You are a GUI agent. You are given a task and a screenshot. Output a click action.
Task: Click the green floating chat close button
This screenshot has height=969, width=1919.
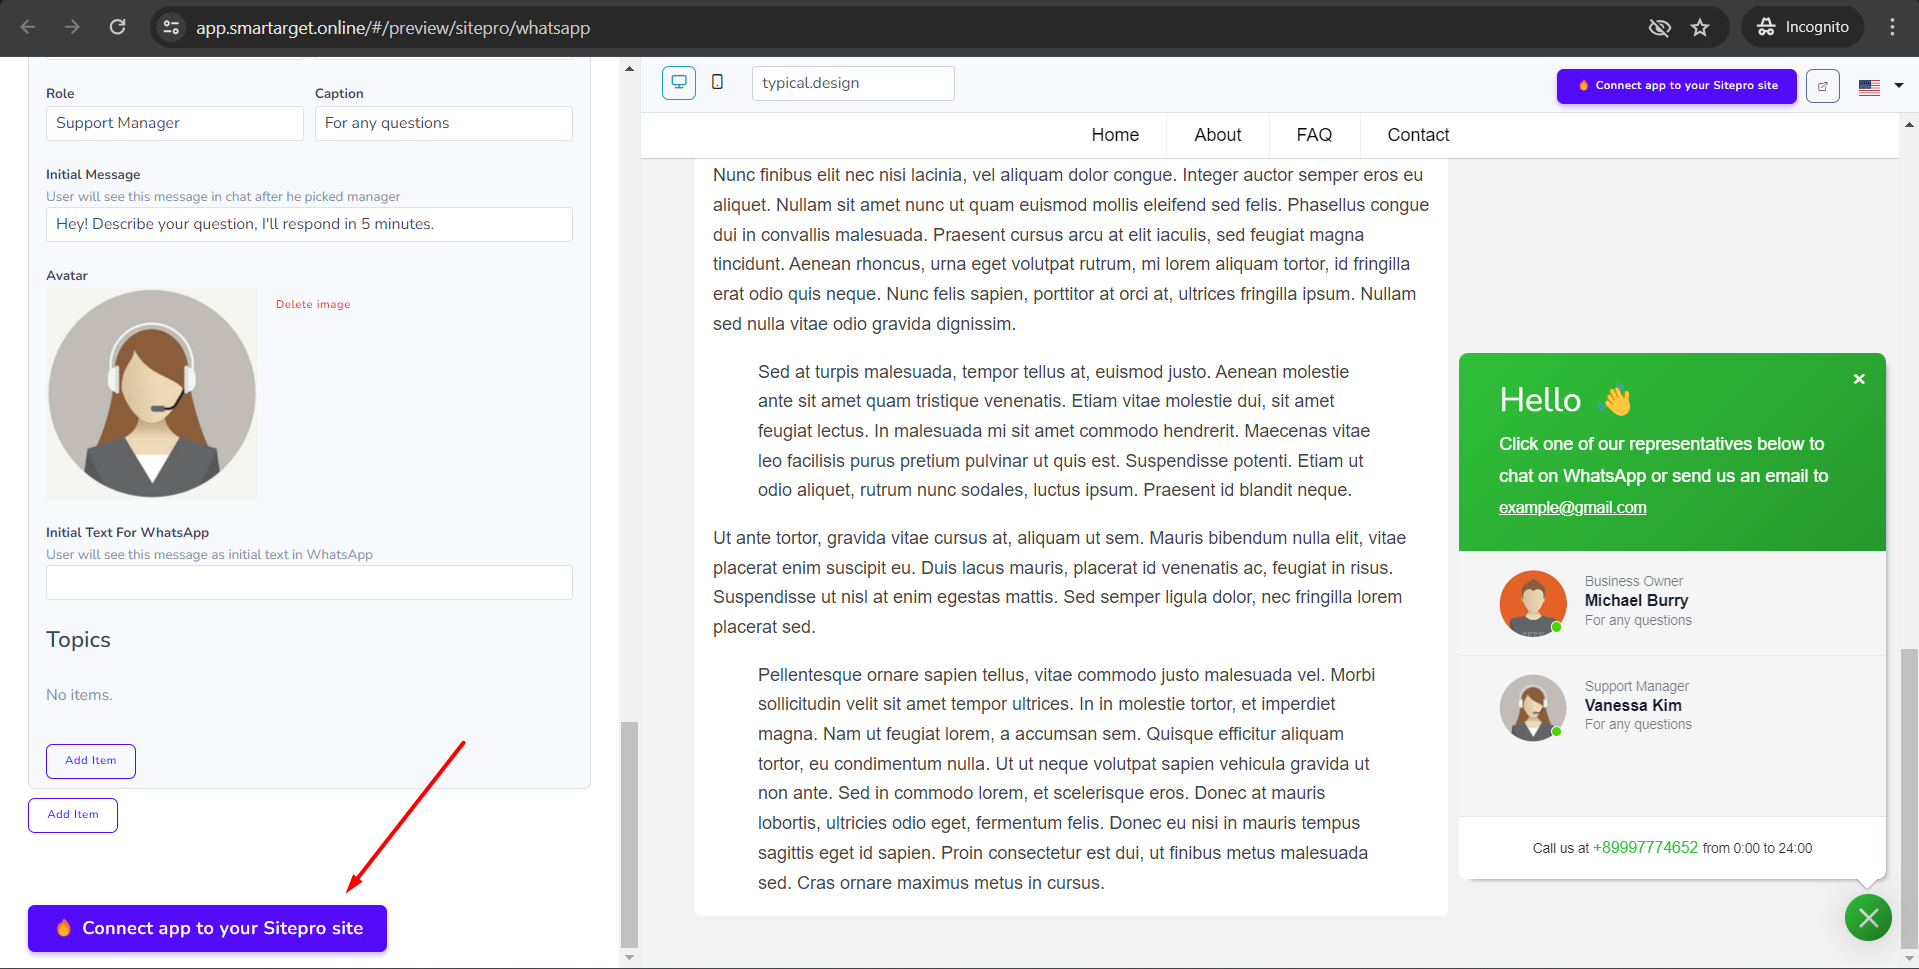point(1867,918)
